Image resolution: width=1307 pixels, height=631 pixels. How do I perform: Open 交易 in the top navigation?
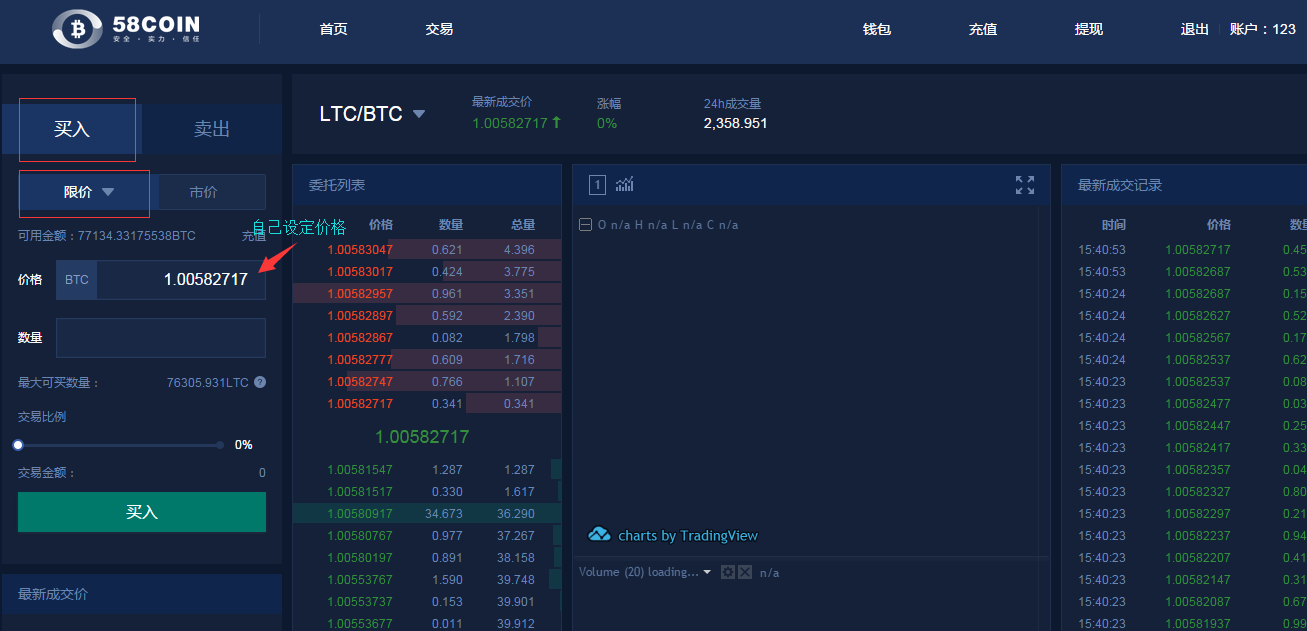[x=439, y=29]
